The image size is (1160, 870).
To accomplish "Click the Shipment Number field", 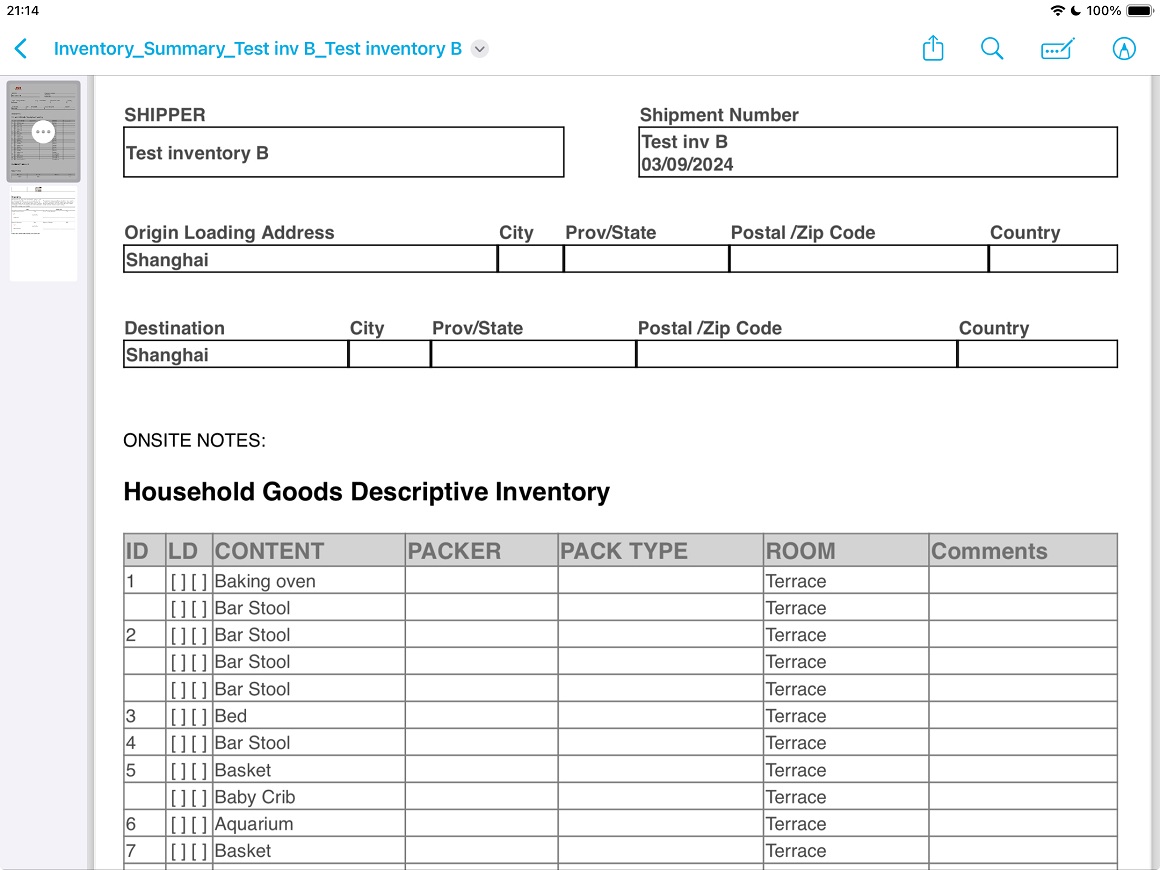I will point(877,153).
